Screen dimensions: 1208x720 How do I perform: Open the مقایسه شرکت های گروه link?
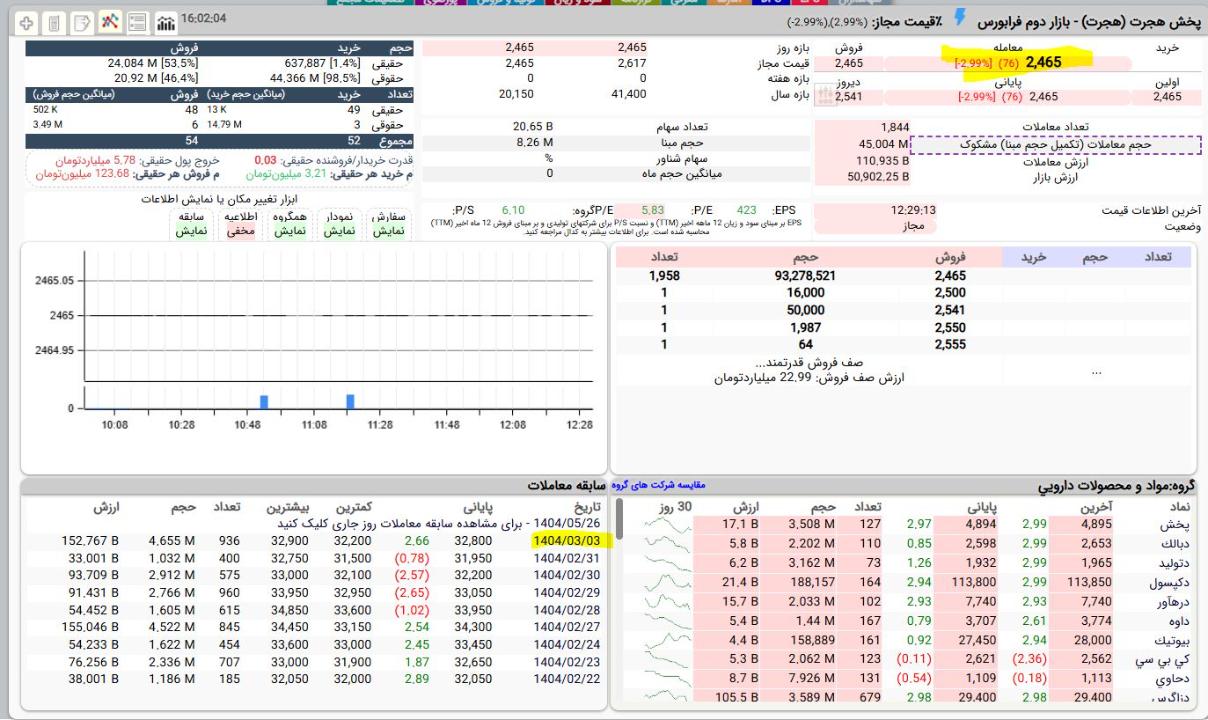pyautogui.click(x=657, y=485)
